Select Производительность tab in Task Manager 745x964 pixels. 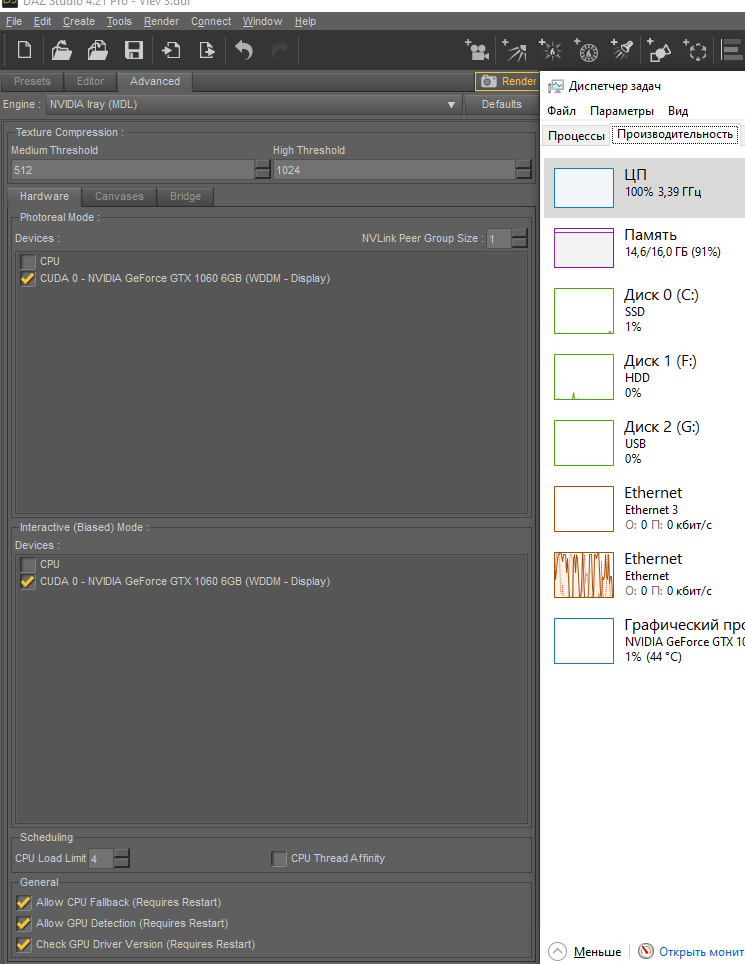click(x=675, y=135)
